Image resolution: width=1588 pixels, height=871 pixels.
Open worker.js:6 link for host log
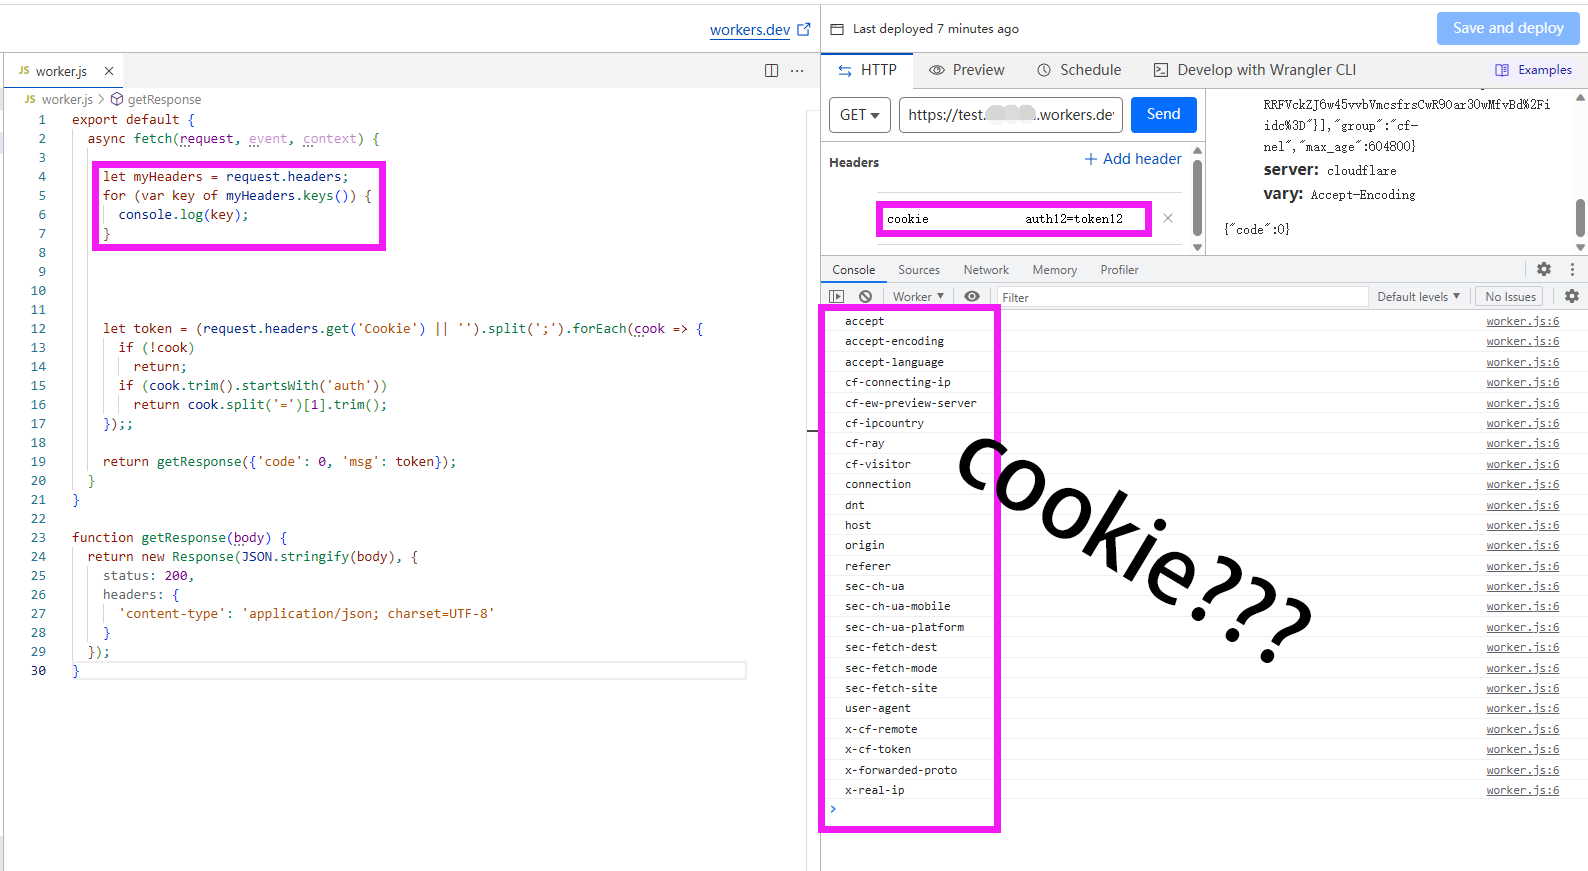tap(1522, 525)
